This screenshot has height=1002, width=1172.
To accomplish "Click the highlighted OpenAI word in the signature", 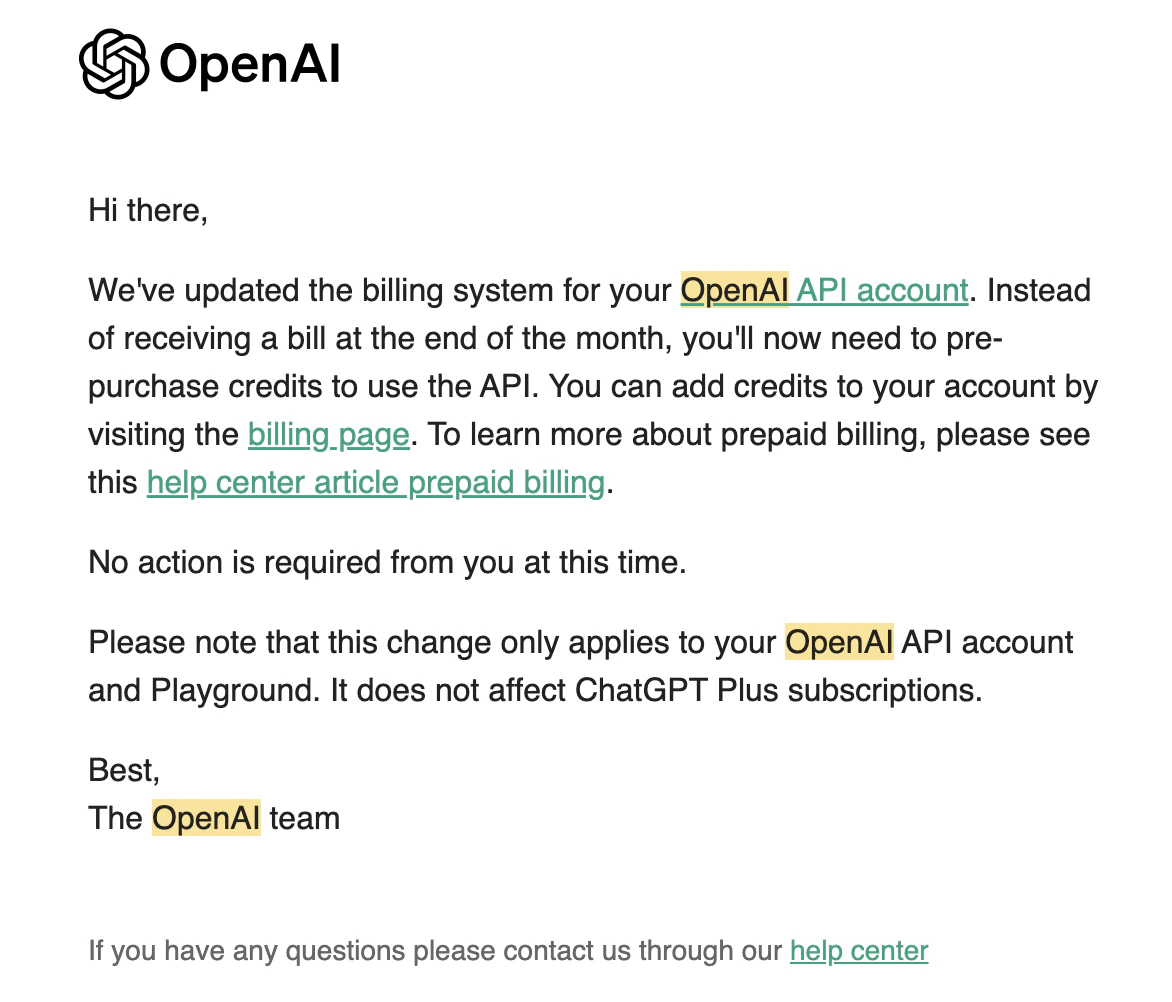I will click(x=206, y=818).
